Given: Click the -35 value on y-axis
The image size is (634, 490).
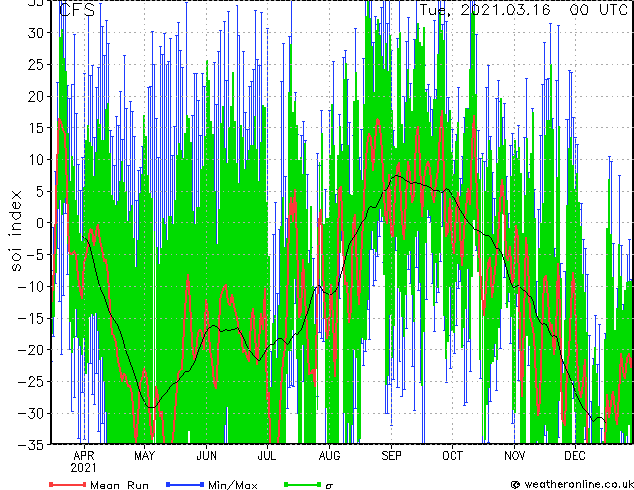Looking at the screenshot, I should pos(31,445).
